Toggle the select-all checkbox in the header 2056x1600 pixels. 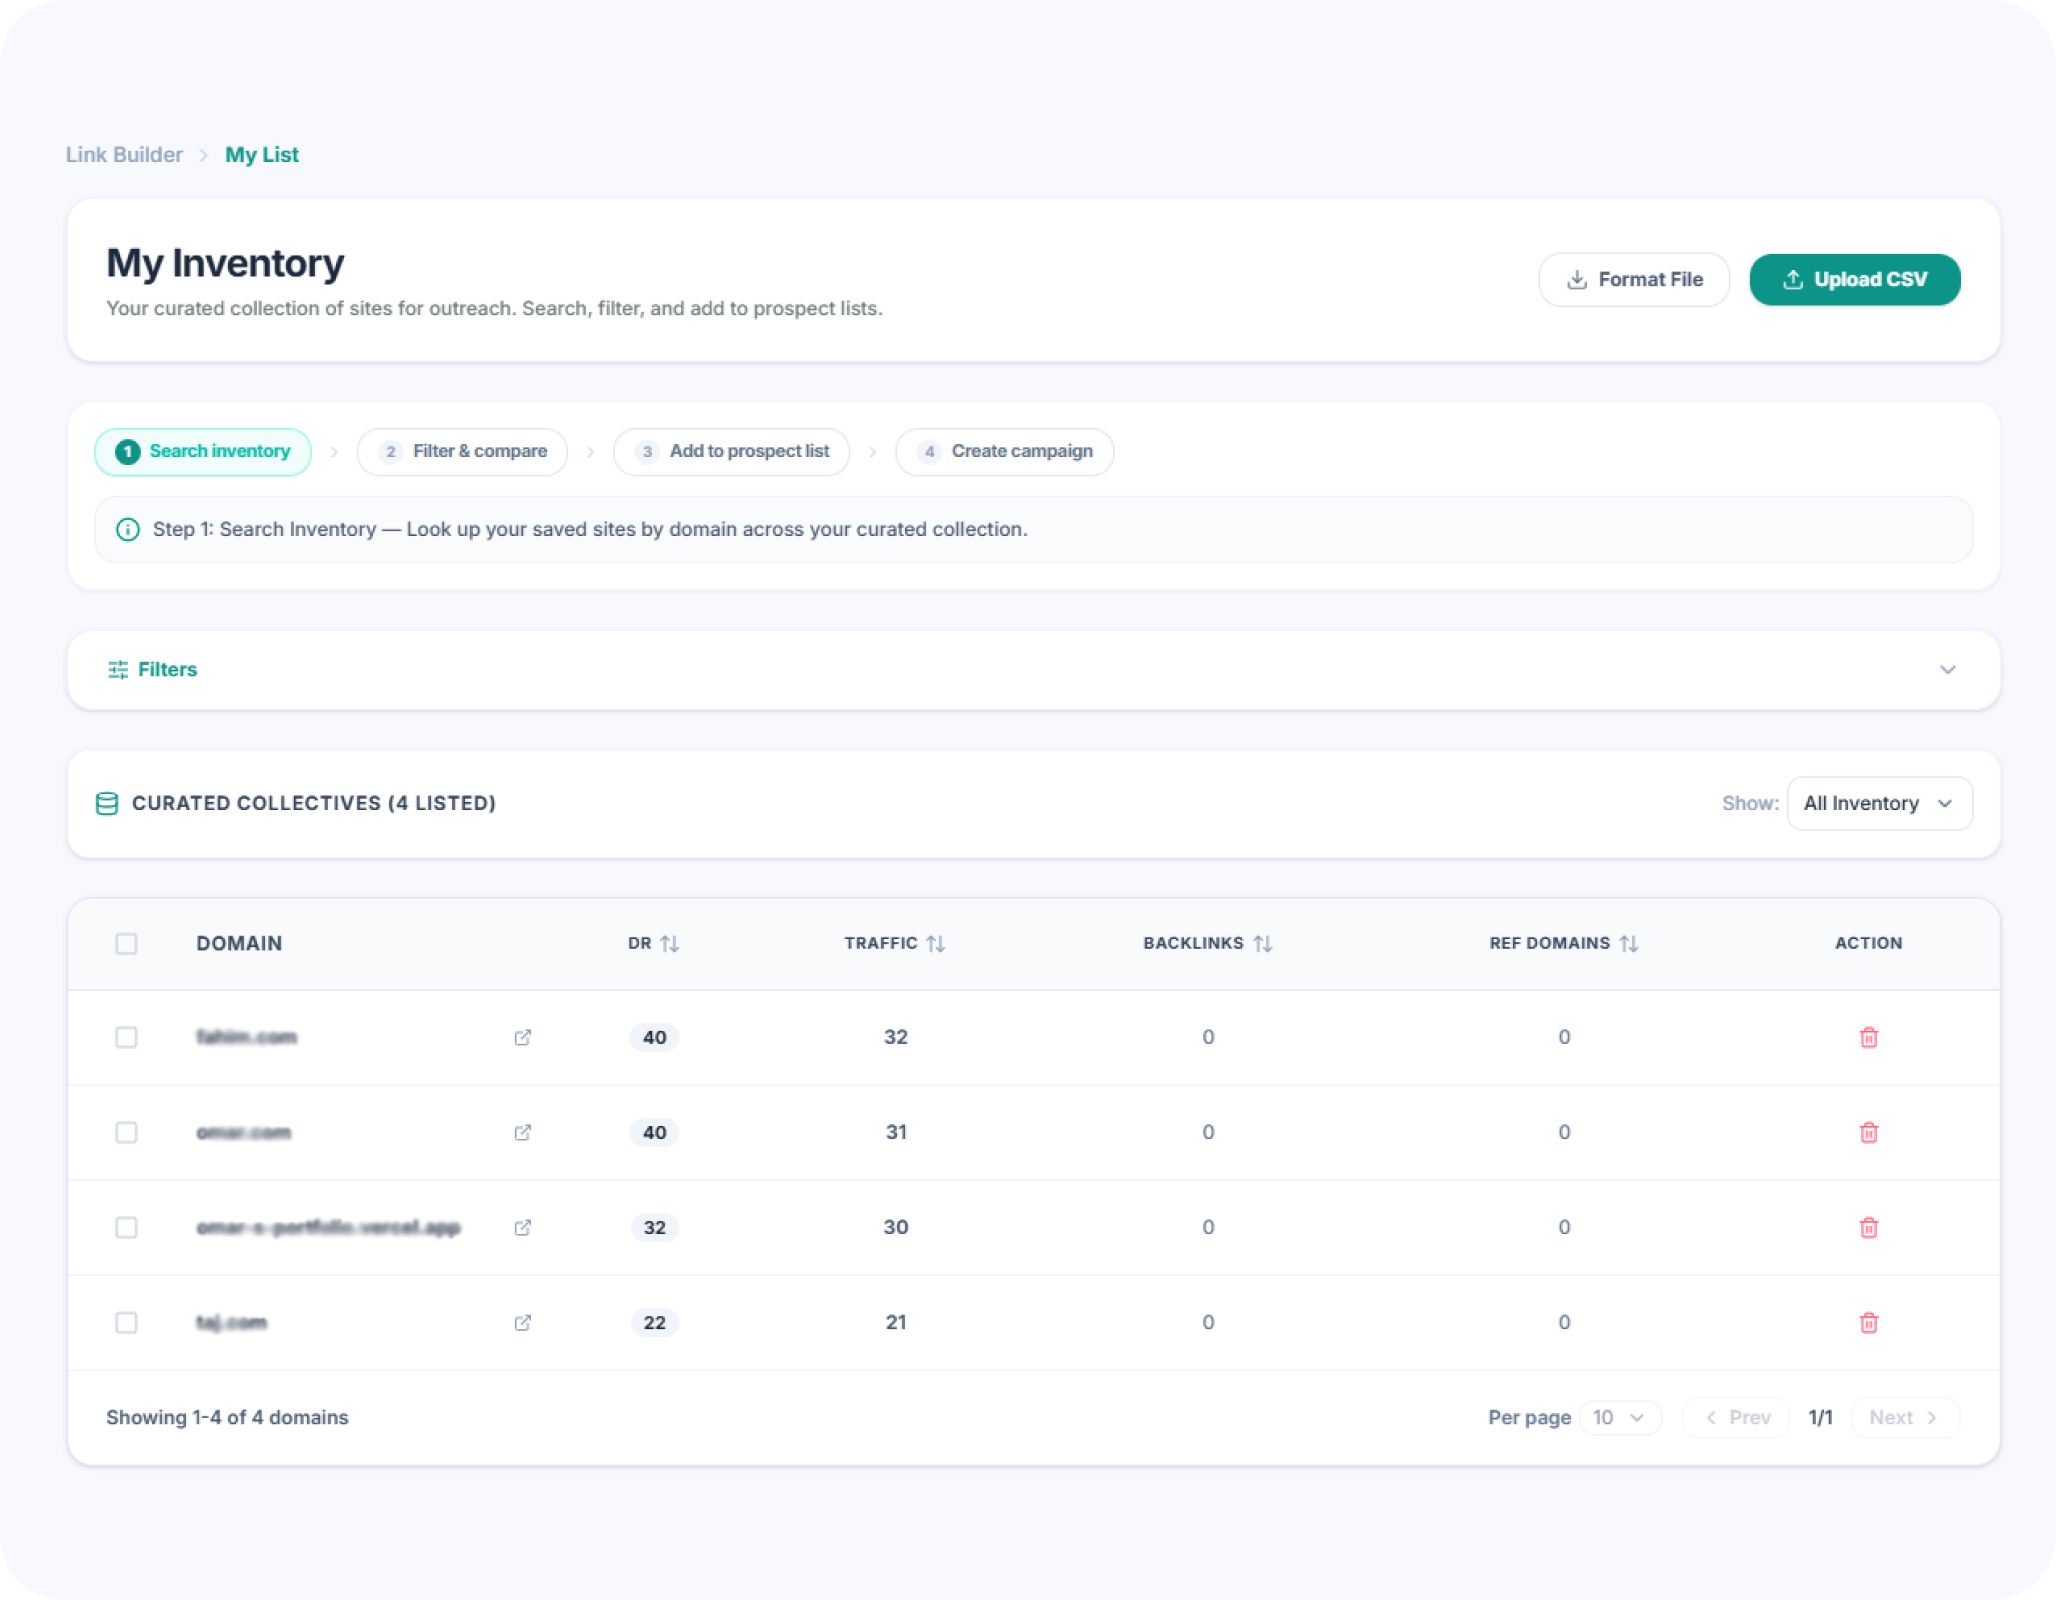126,943
